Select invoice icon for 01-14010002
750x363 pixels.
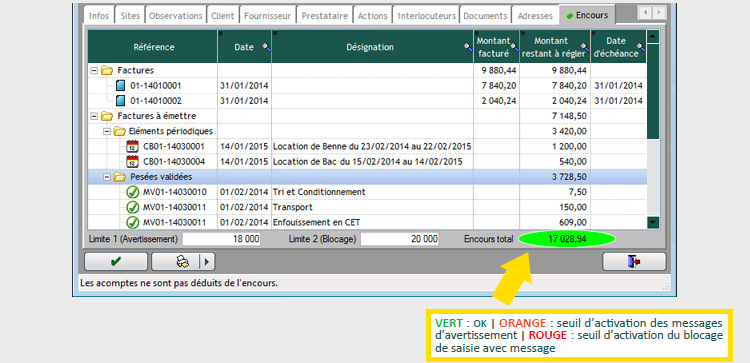tap(121, 101)
